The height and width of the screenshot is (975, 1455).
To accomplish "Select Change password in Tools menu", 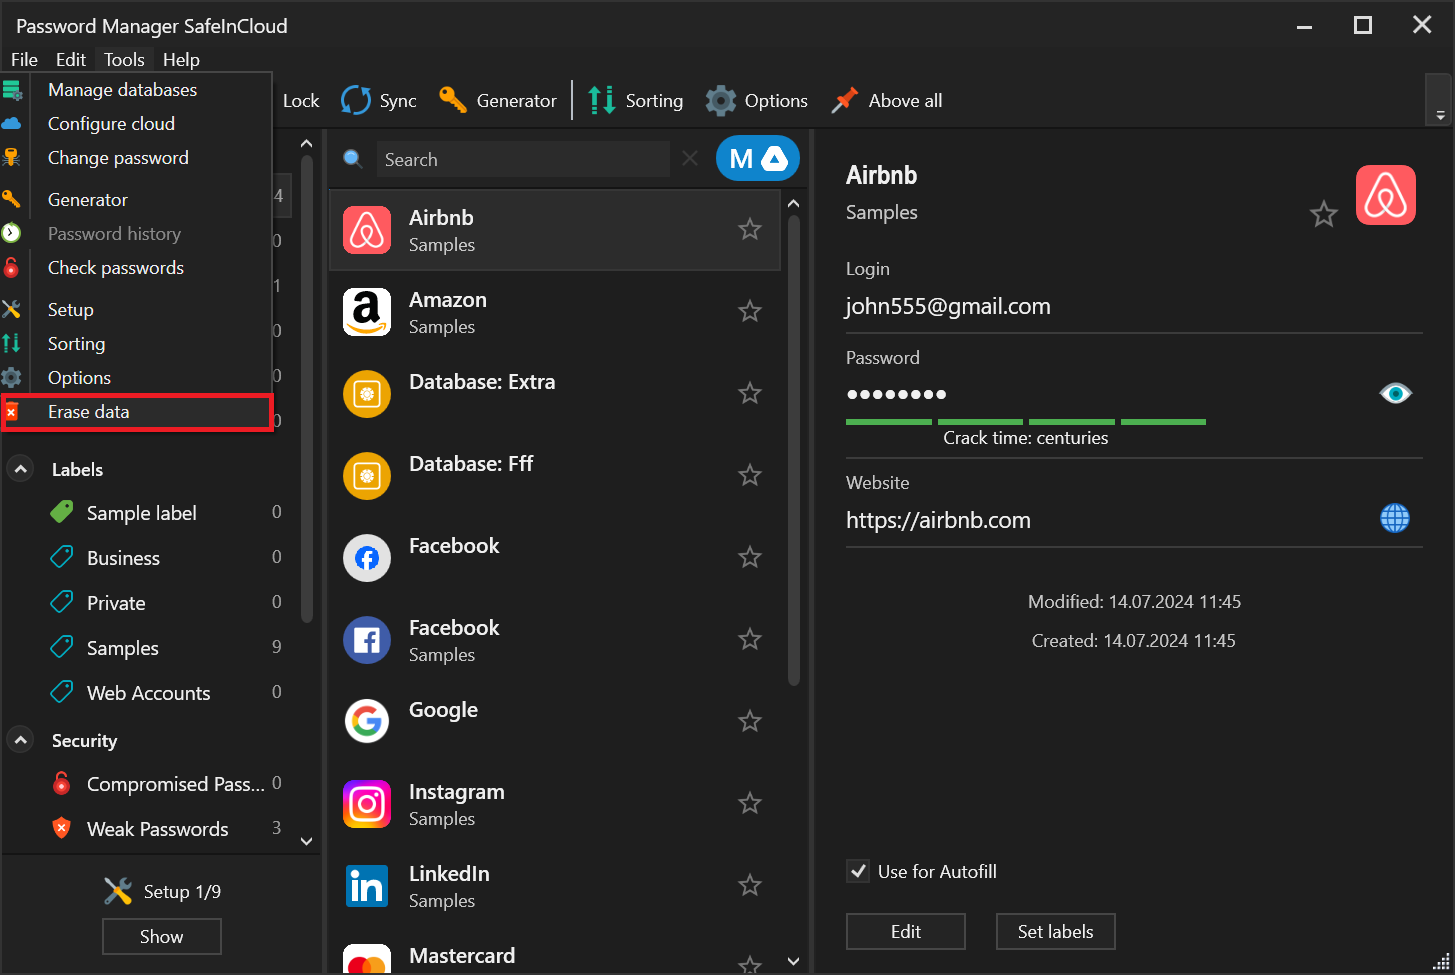I will point(137,158).
